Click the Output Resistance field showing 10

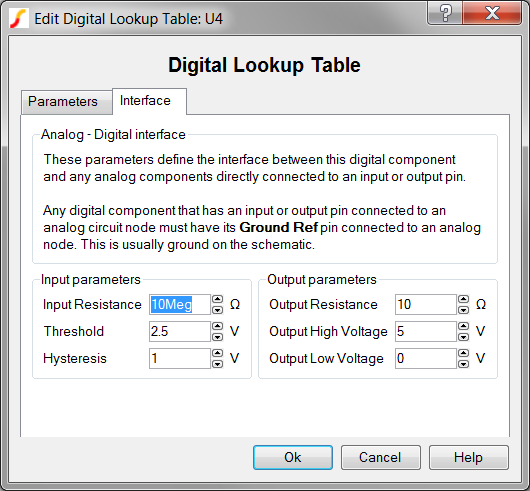pyautogui.click(x=426, y=304)
